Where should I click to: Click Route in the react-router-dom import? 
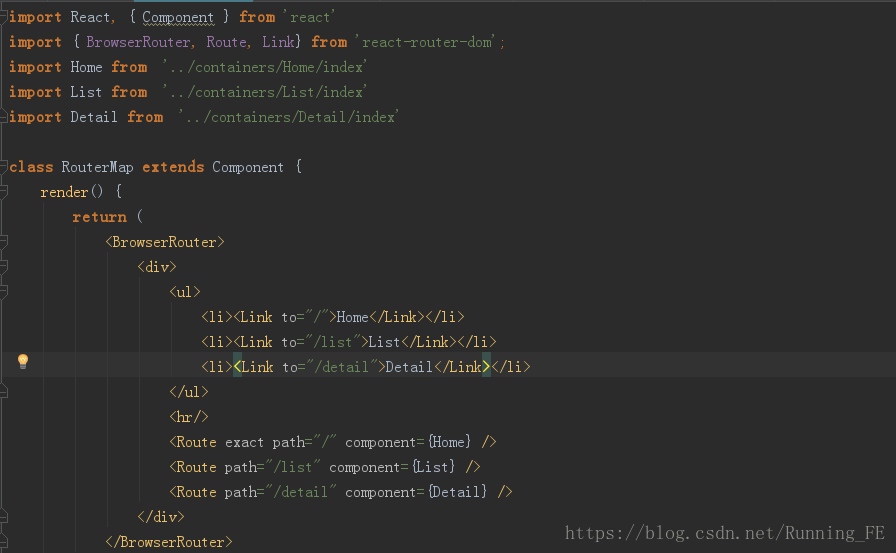[x=226, y=42]
